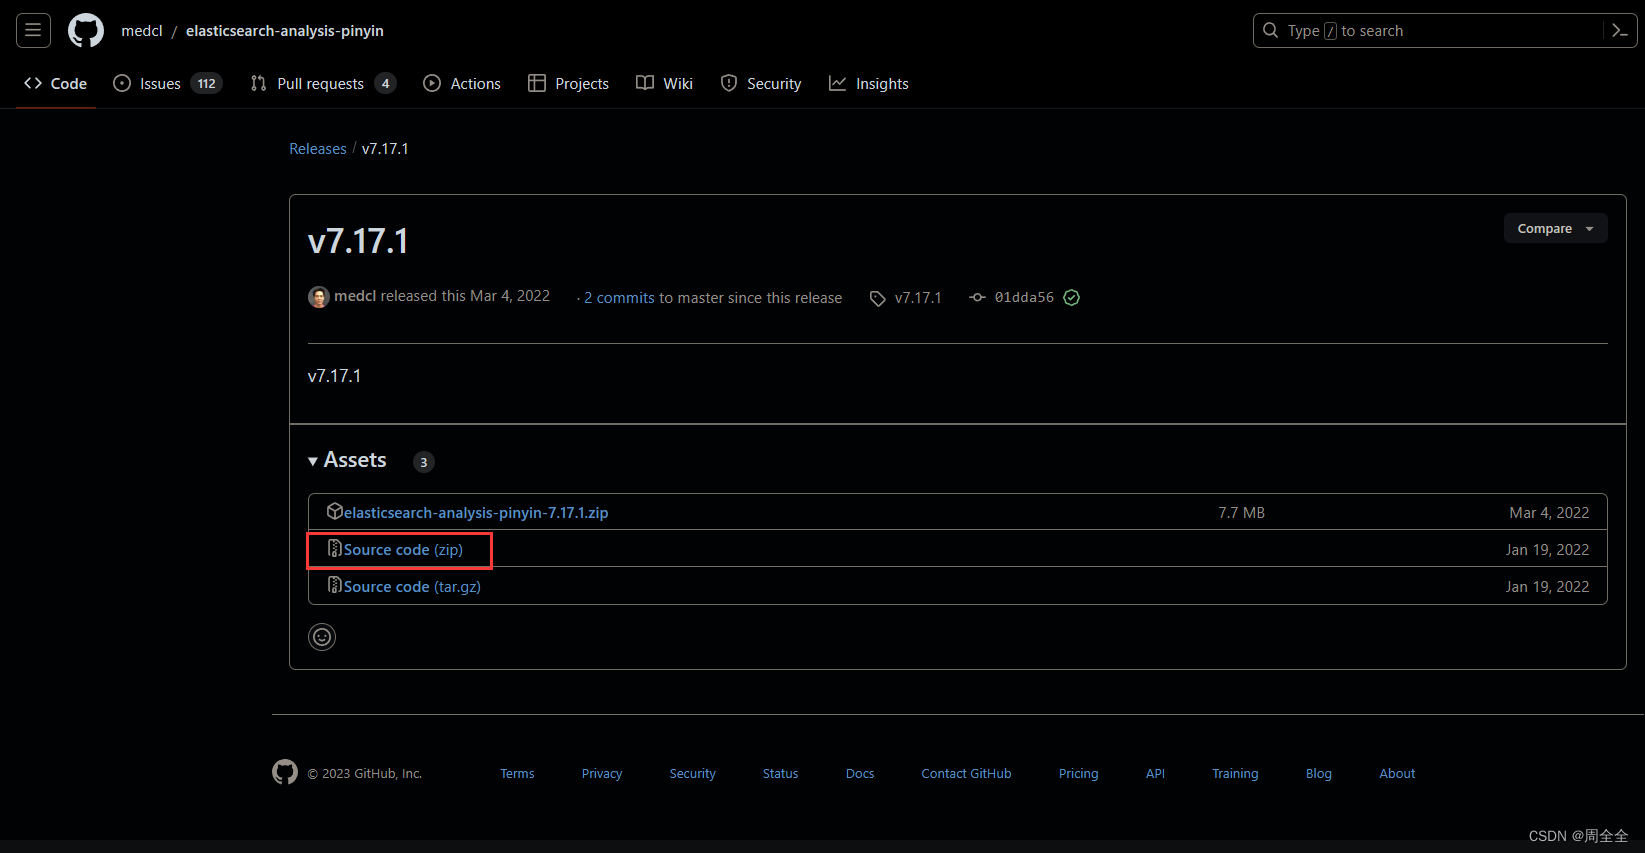Go to GitHub homepage via Octocat logo
The image size is (1645, 853).
[x=86, y=31]
